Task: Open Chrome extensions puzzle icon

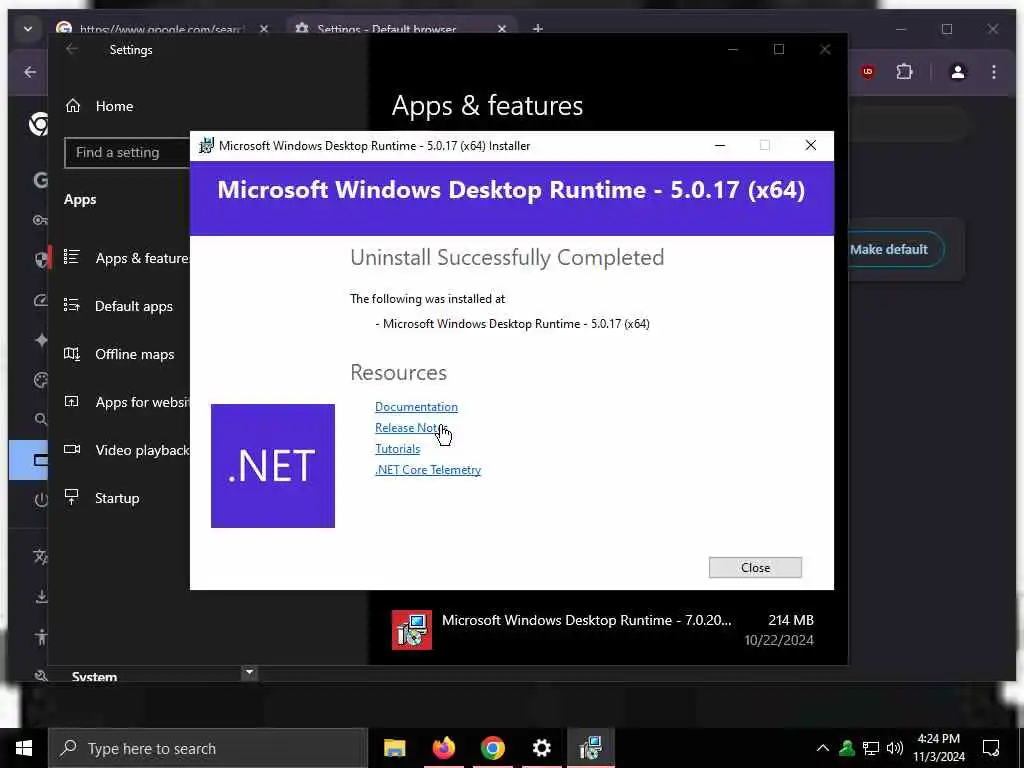Action: (x=904, y=72)
